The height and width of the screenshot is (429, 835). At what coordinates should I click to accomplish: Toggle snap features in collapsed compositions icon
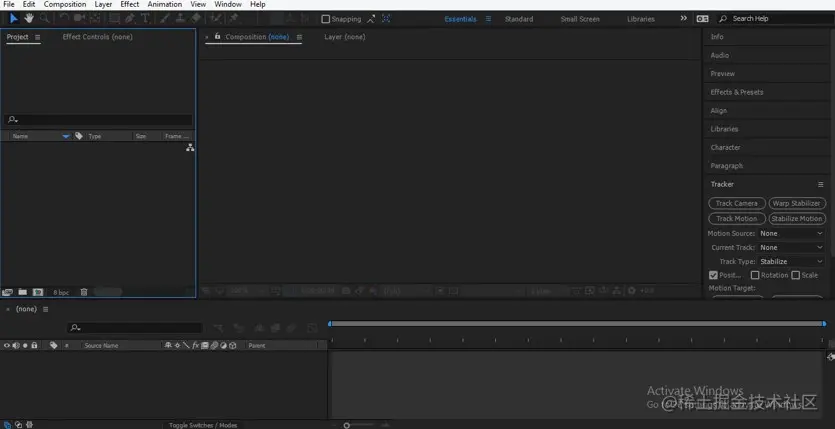[x=387, y=19]
